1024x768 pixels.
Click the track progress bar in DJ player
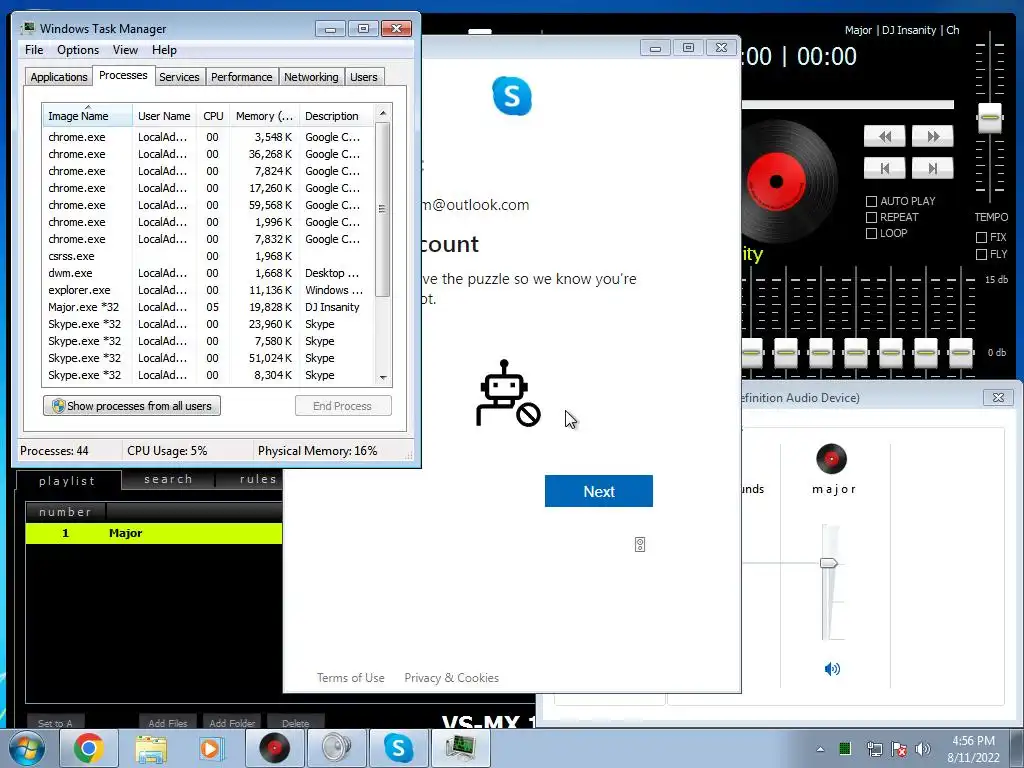click(x=848, y=104)
